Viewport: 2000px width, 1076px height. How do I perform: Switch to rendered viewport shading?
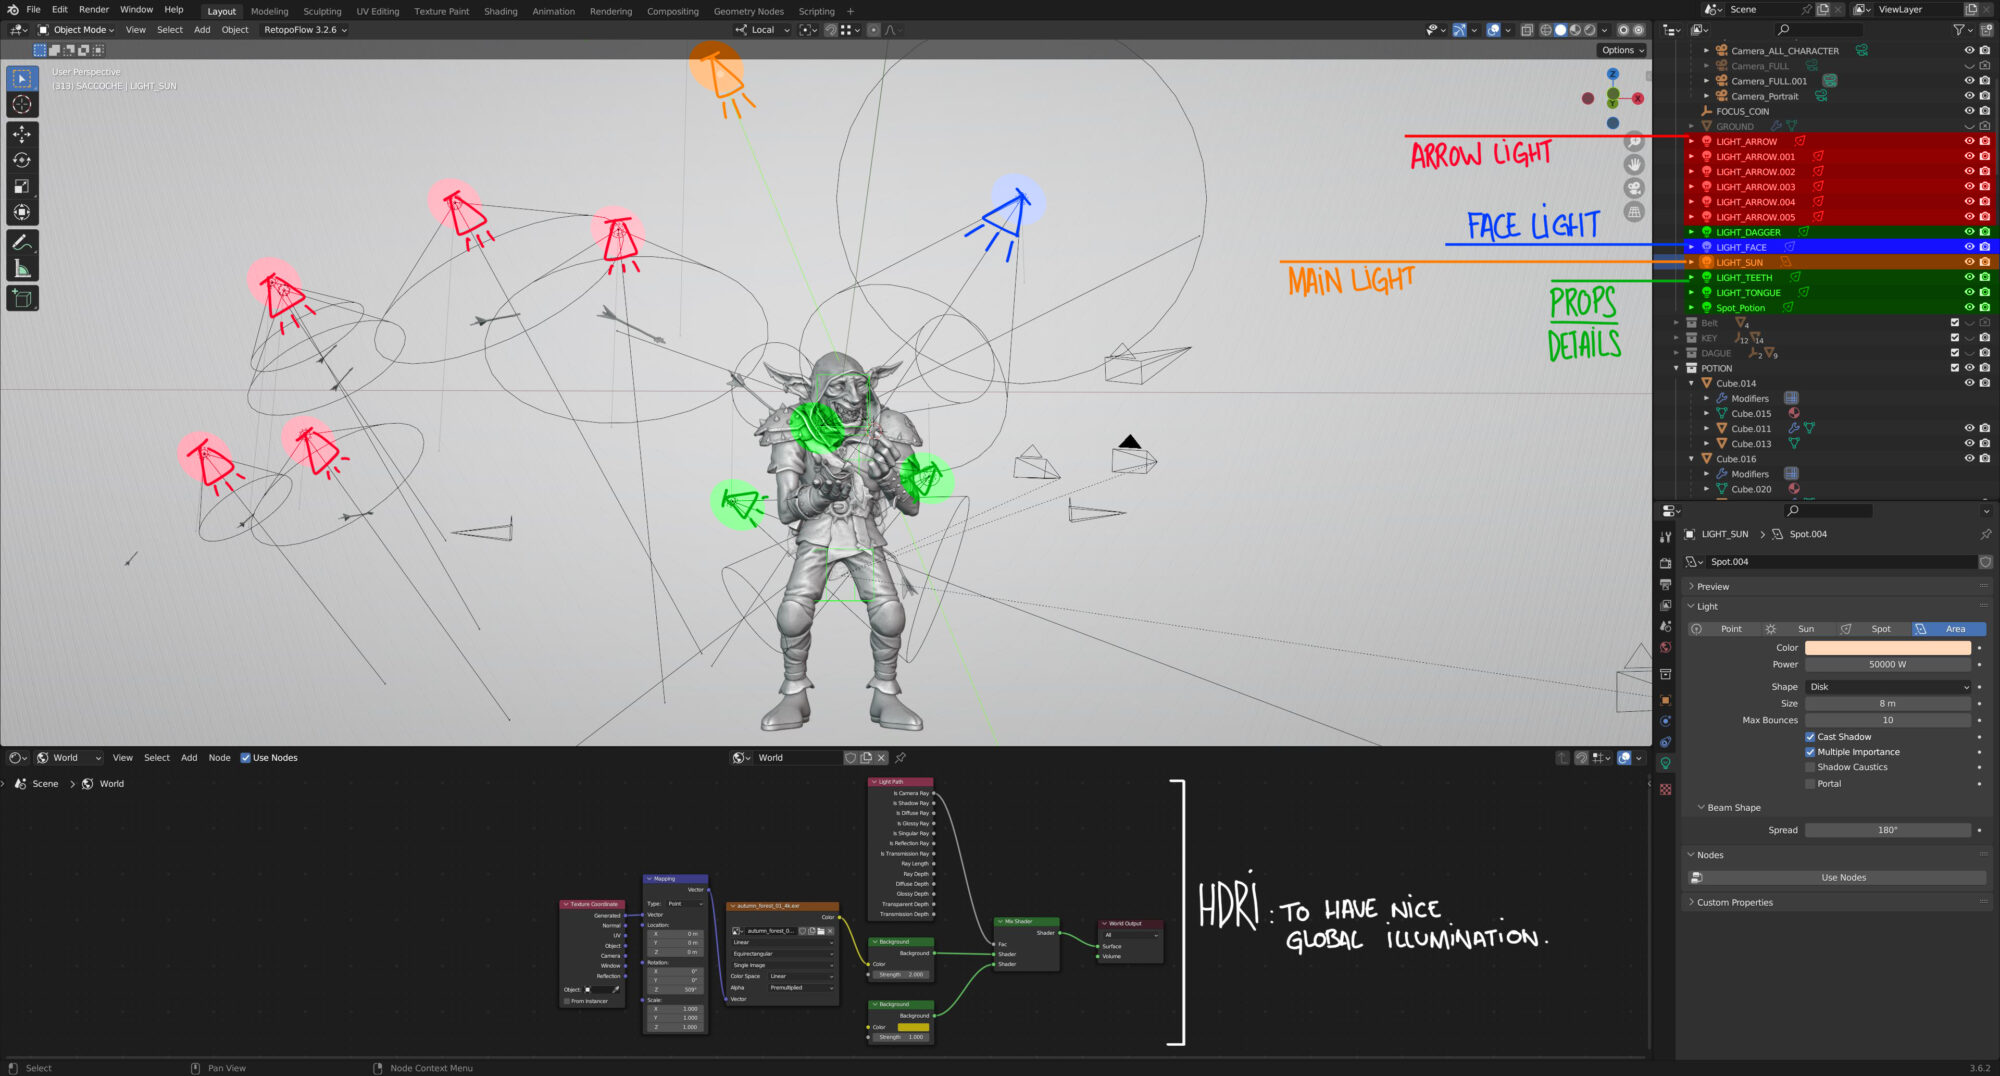(1590, 30)
